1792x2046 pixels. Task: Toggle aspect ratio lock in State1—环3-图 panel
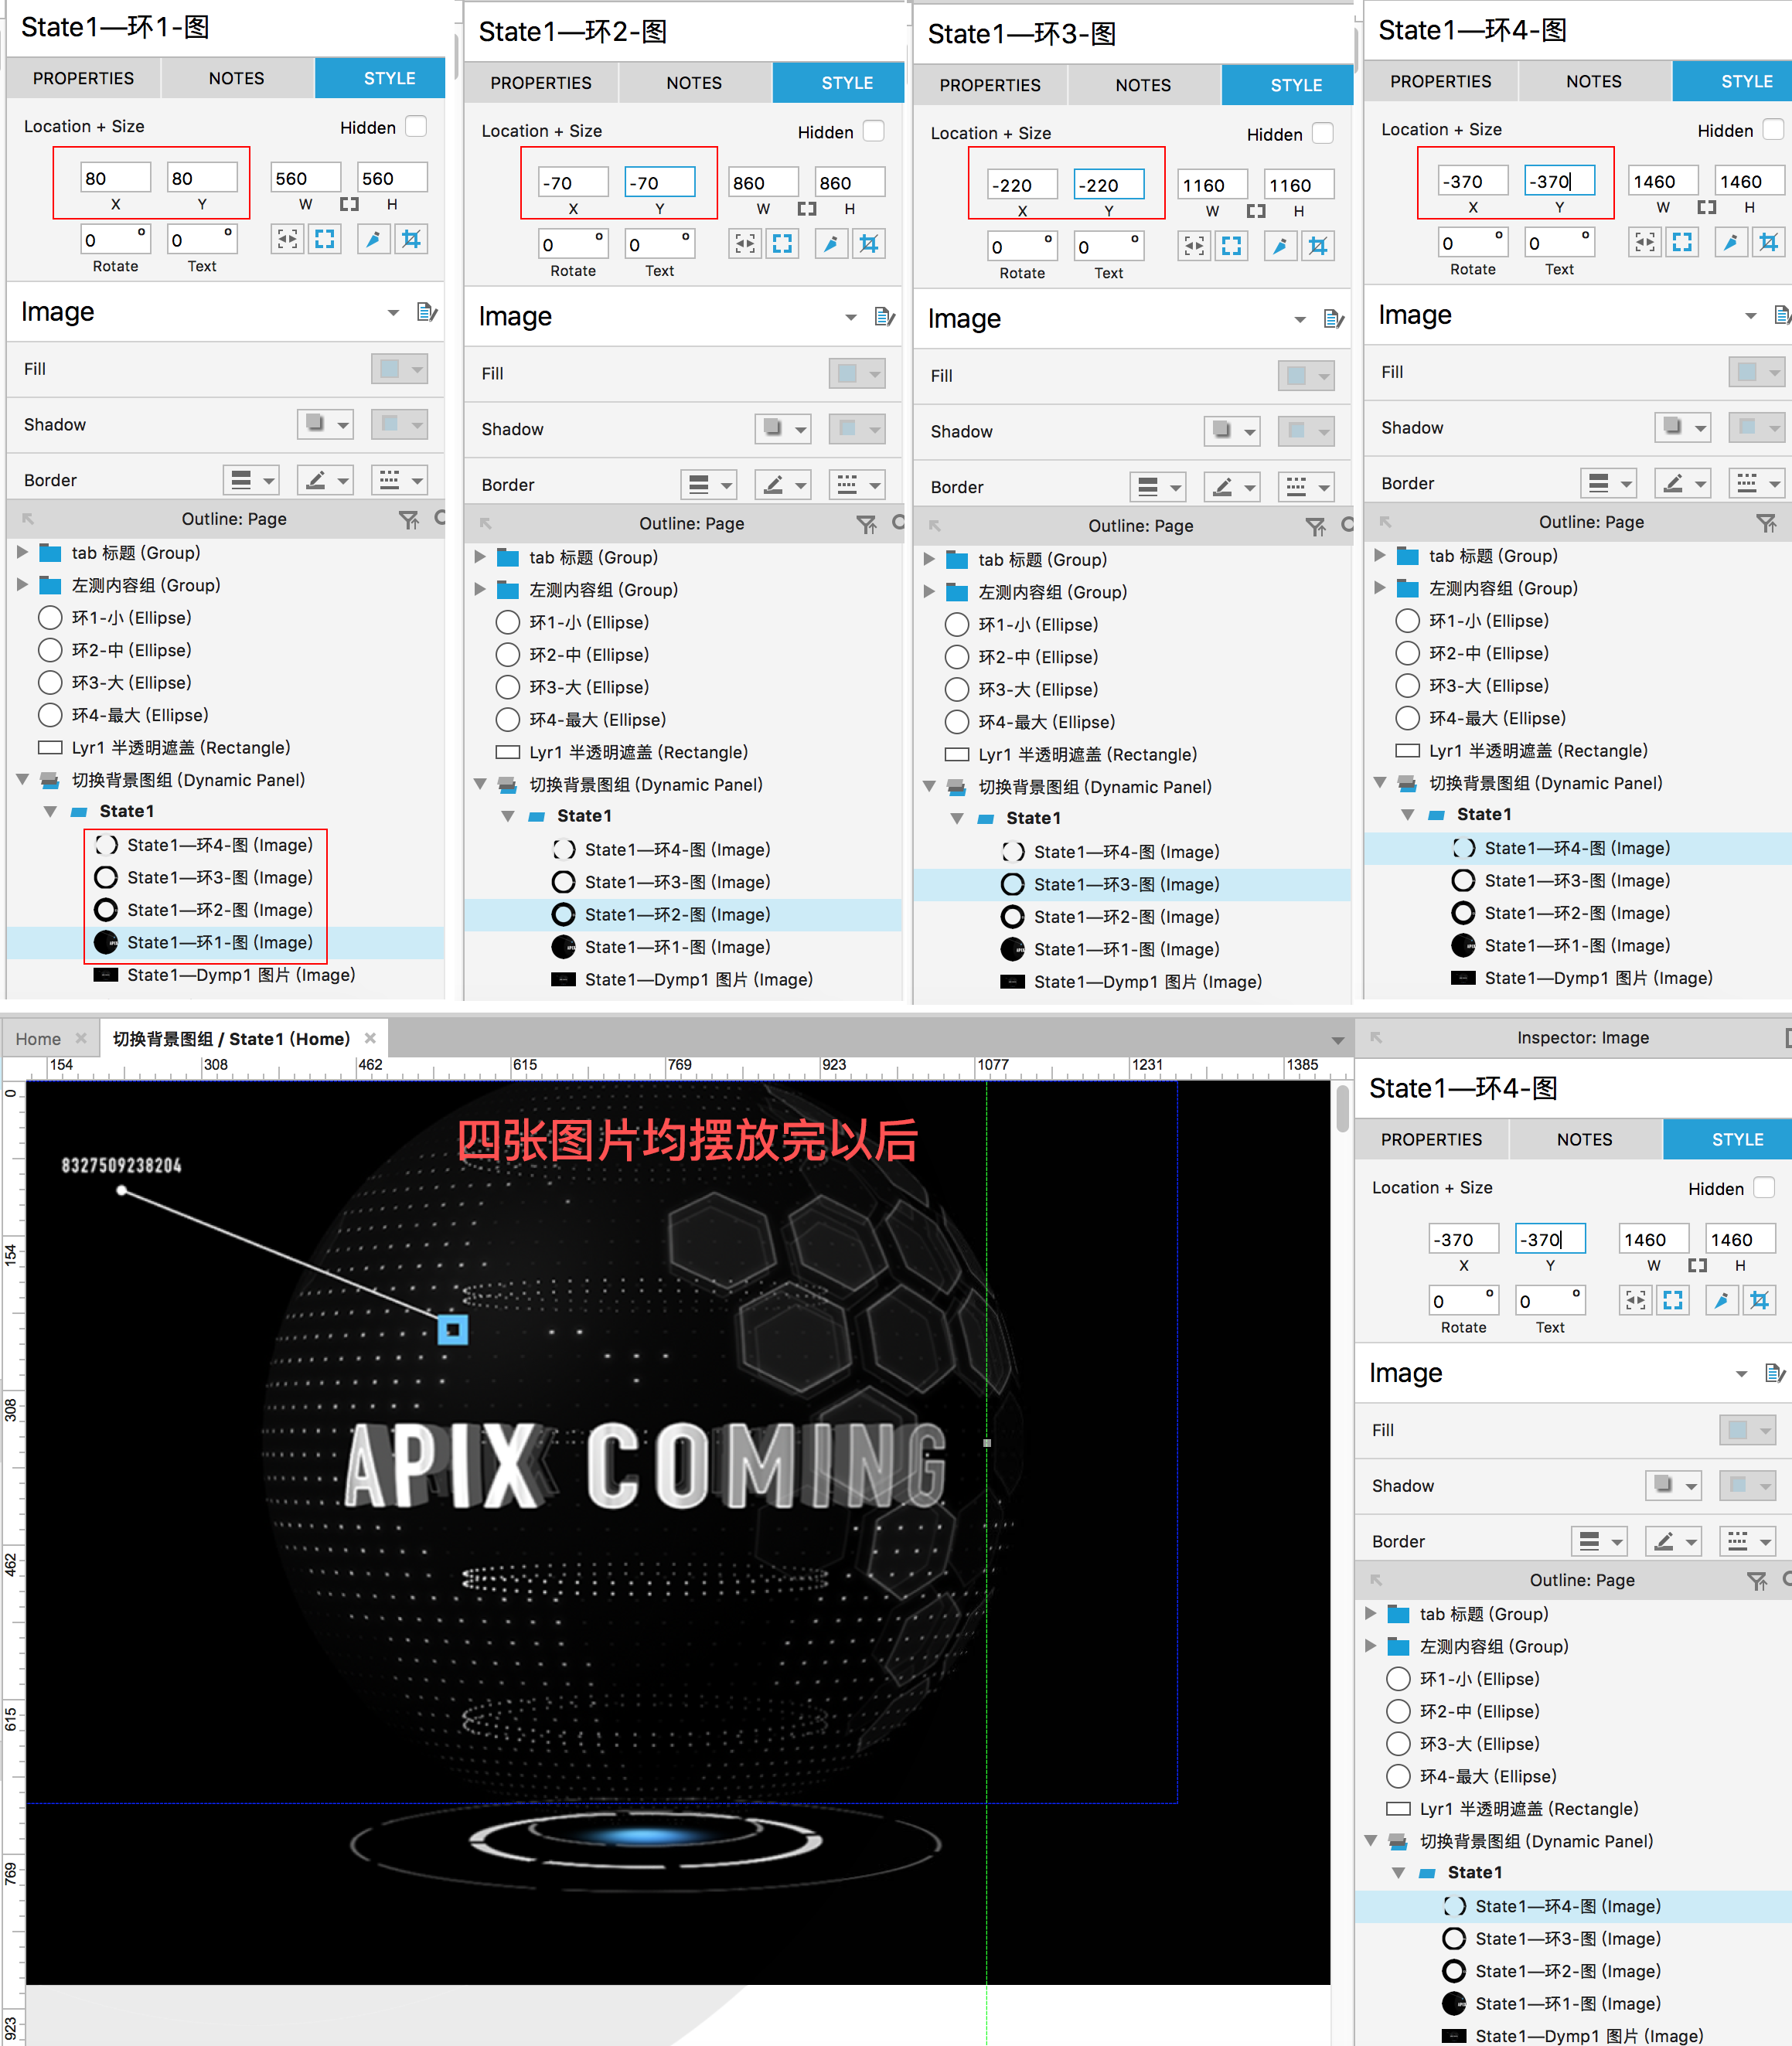(x=1256, y=211)
